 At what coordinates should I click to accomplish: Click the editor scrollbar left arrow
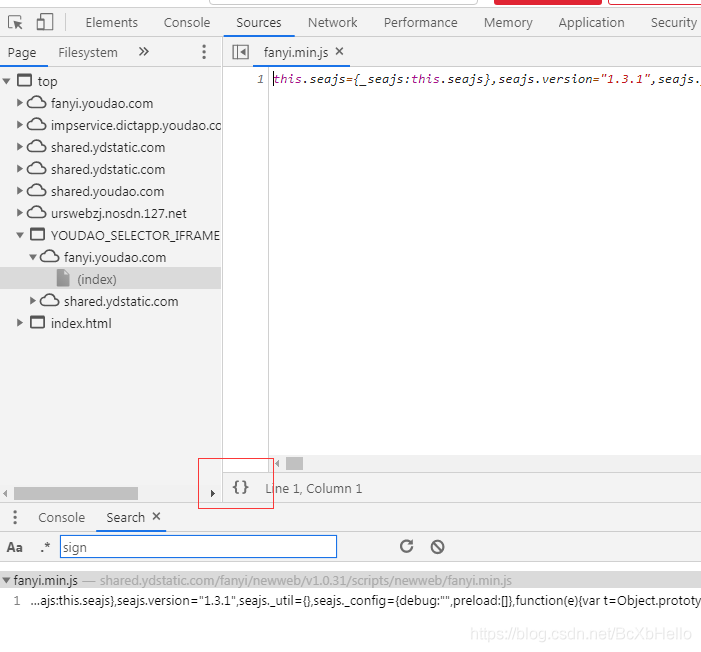277,464
